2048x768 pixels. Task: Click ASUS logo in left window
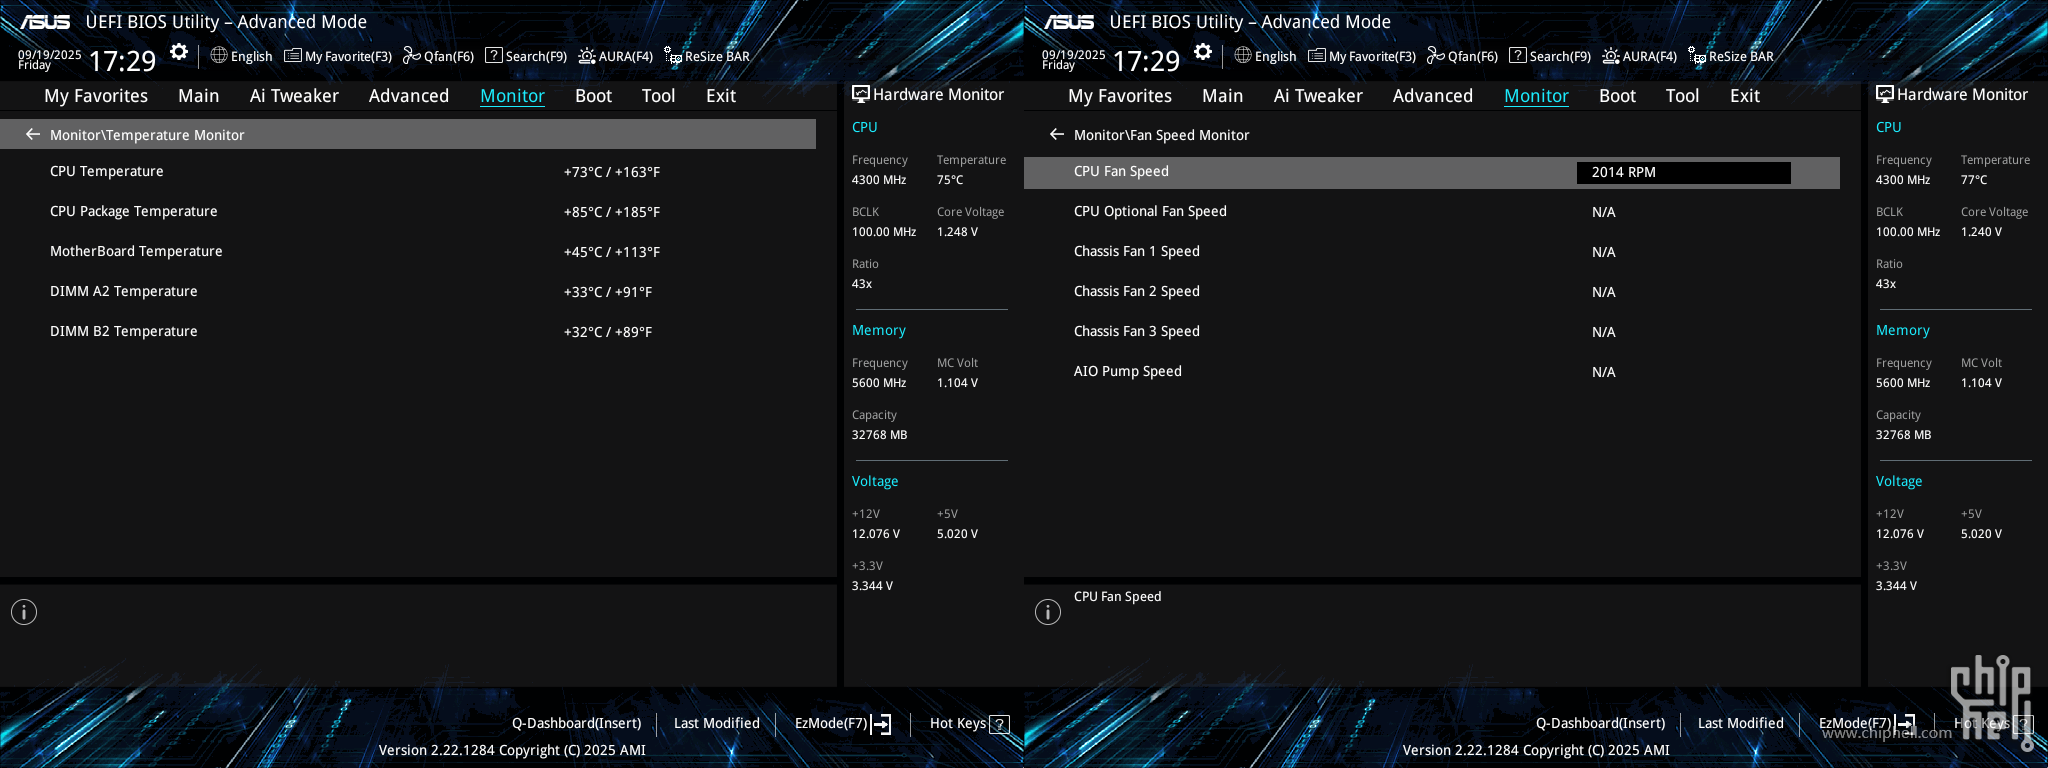point(45,22)
